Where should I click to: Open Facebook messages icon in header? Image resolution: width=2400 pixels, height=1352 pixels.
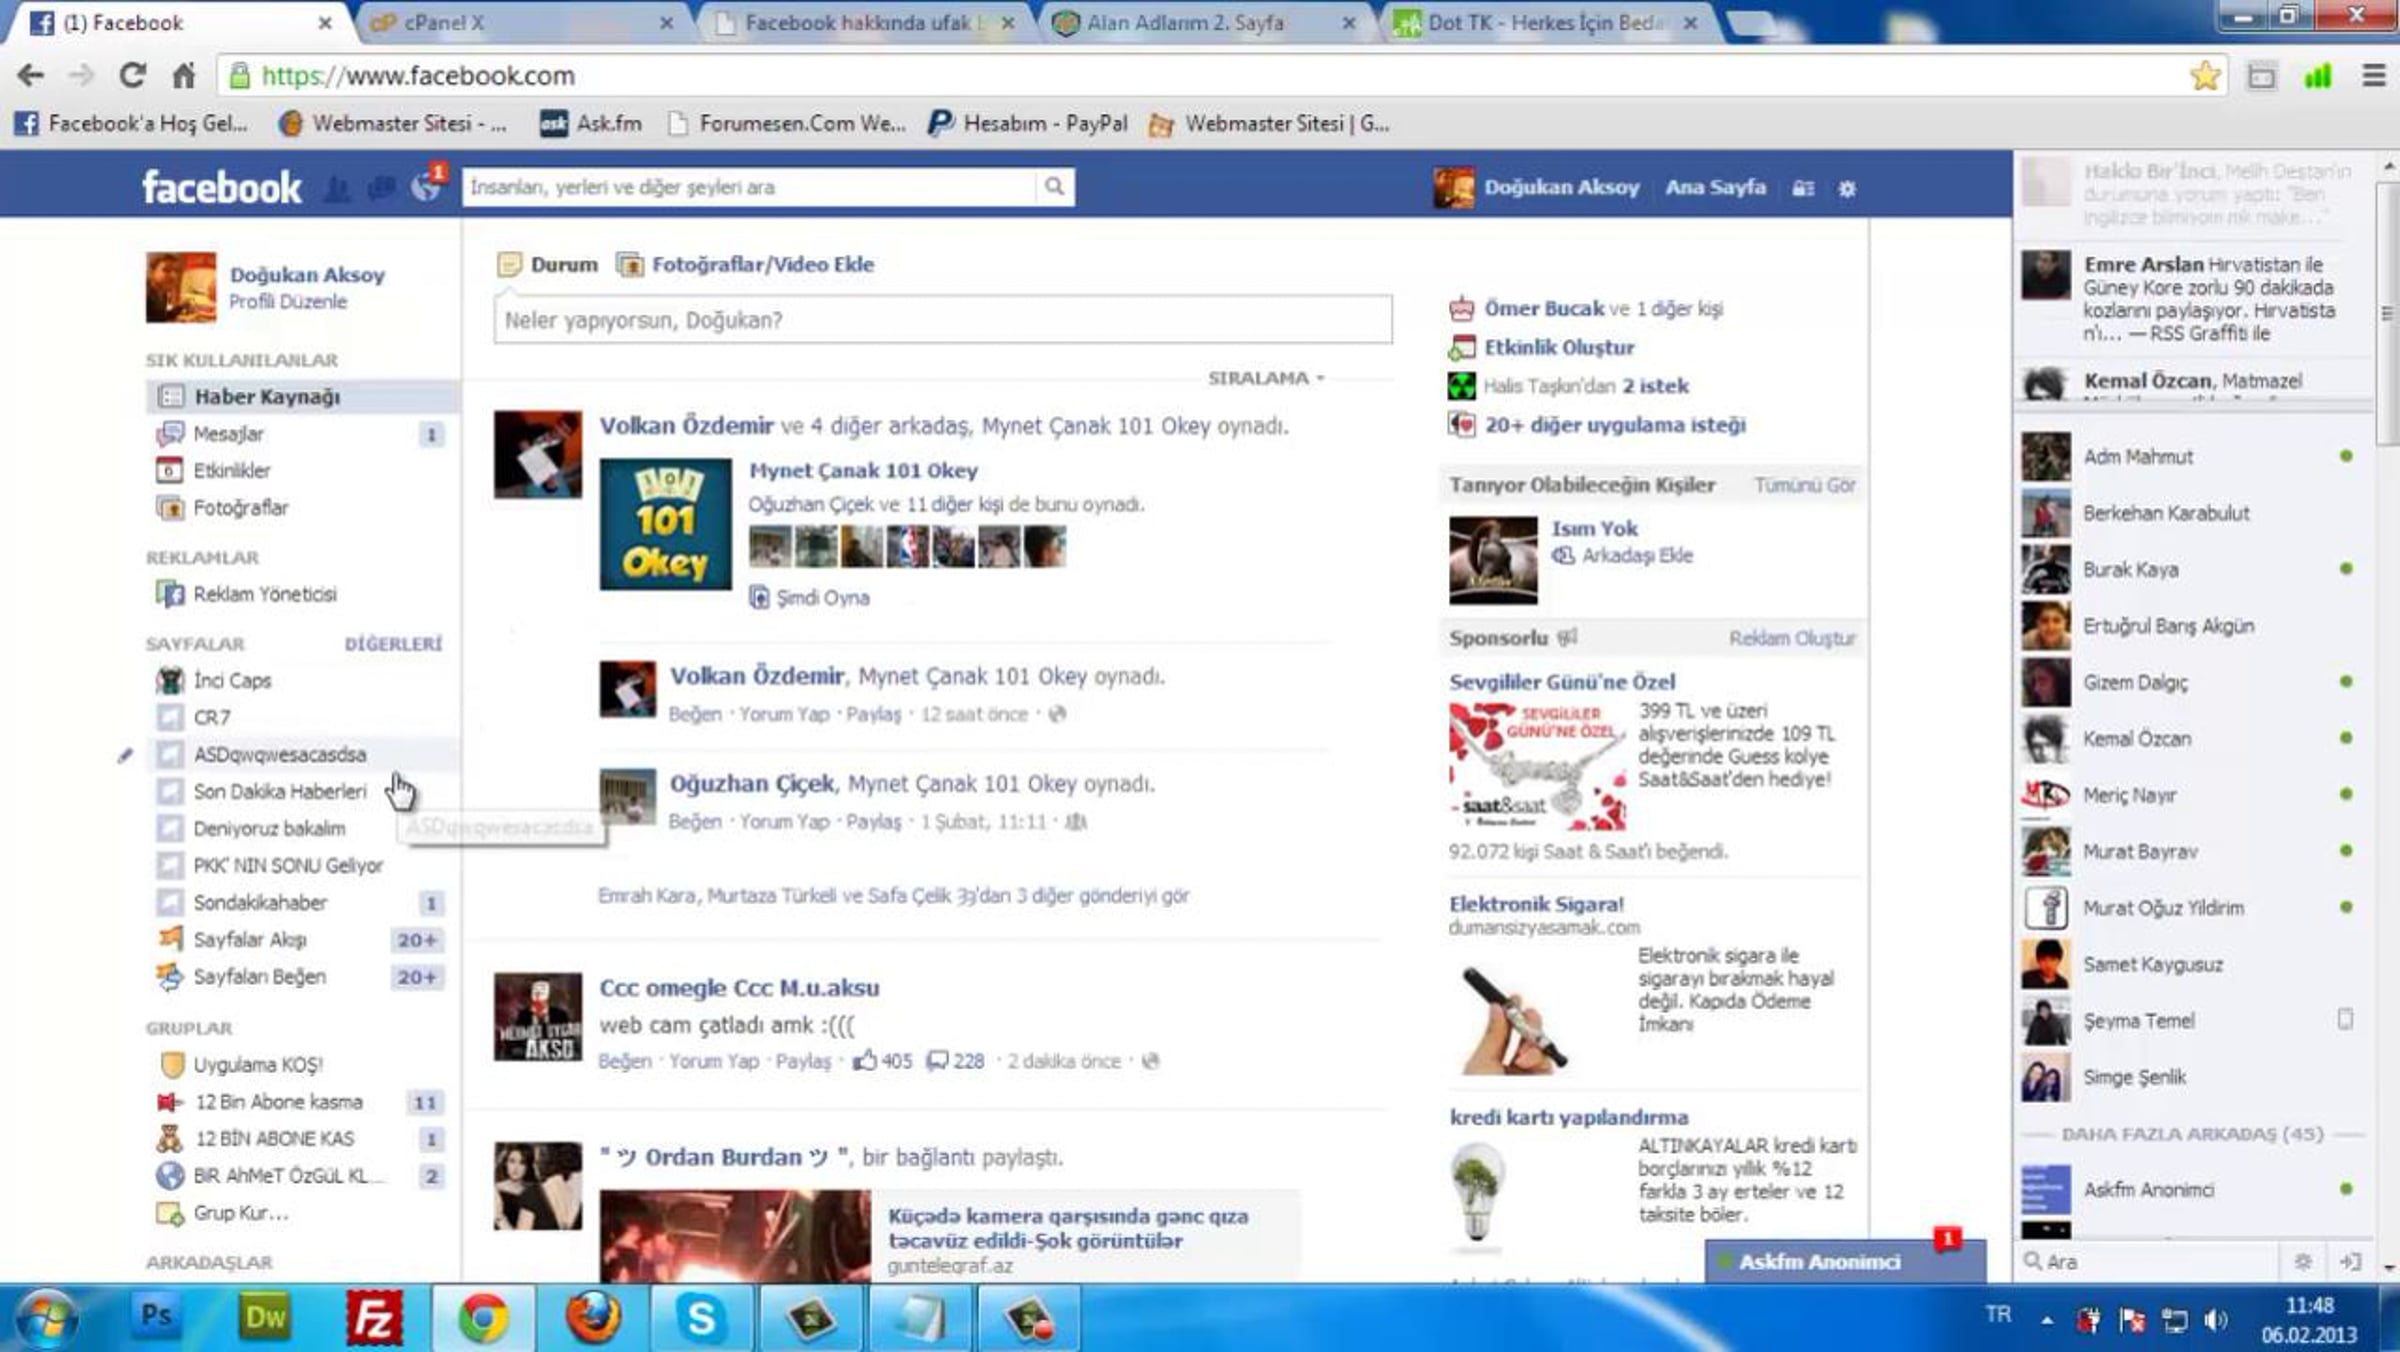coord(381,188)
